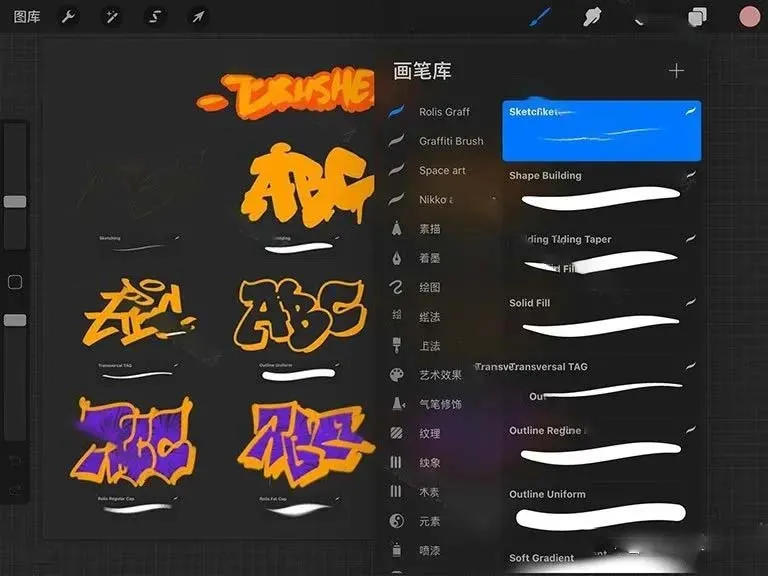Adjust the brush opacity slider handle
Viewport: 768px width, 576px height.
15,320
